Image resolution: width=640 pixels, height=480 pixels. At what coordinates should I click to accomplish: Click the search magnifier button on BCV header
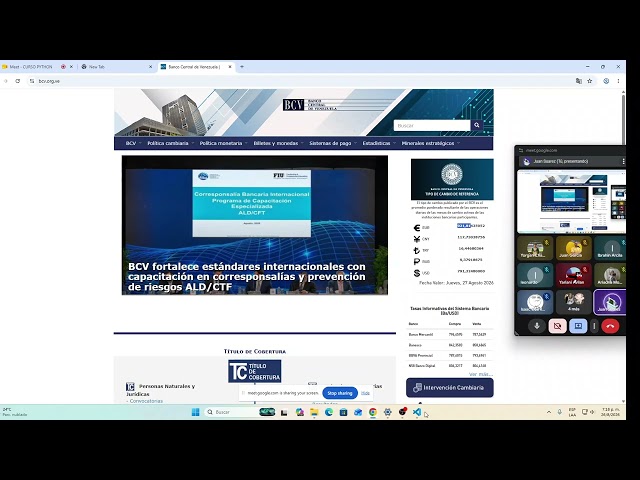pos(477,125)
